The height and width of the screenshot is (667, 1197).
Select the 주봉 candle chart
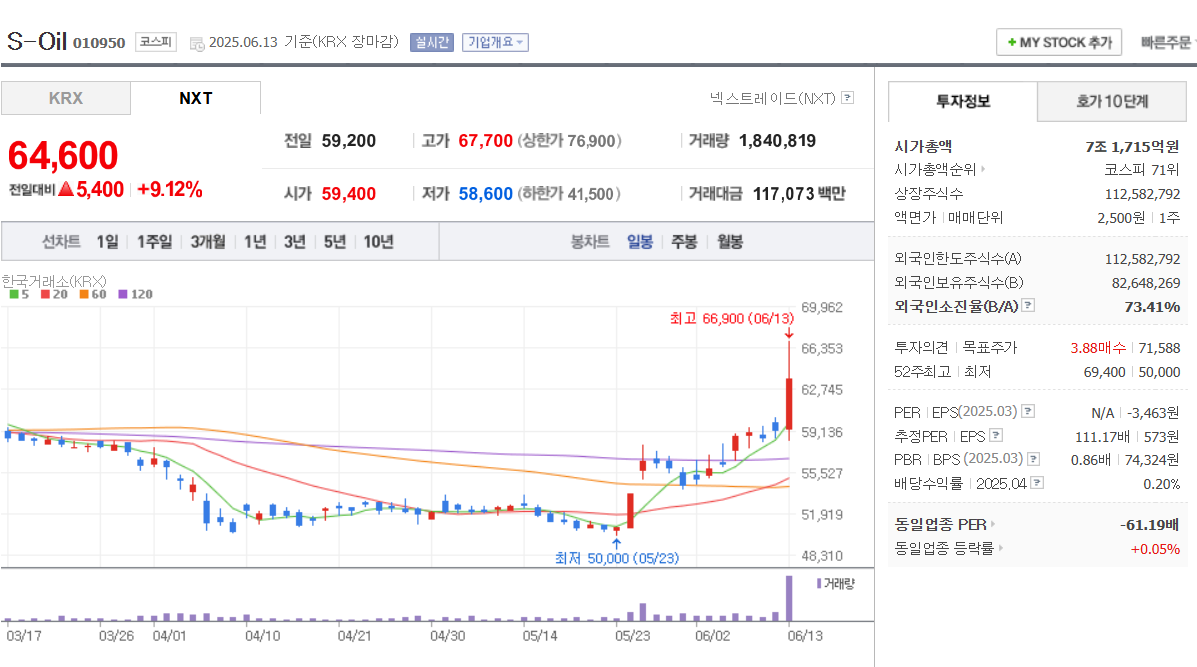(684, 242)
